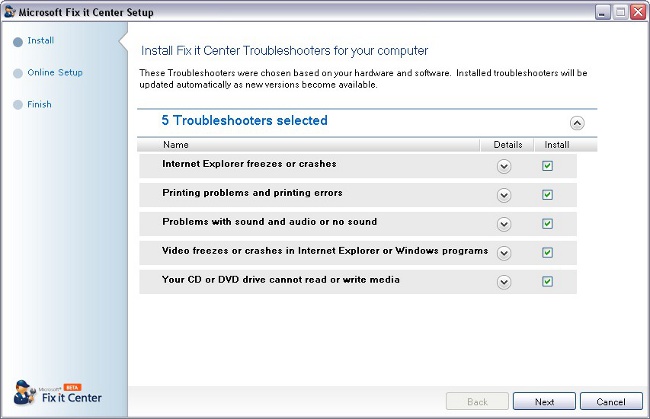Image resolution: width=650 pixels, height=419 pixels.
Task: Click the title bar setup icon
Action: coord(10,11)
